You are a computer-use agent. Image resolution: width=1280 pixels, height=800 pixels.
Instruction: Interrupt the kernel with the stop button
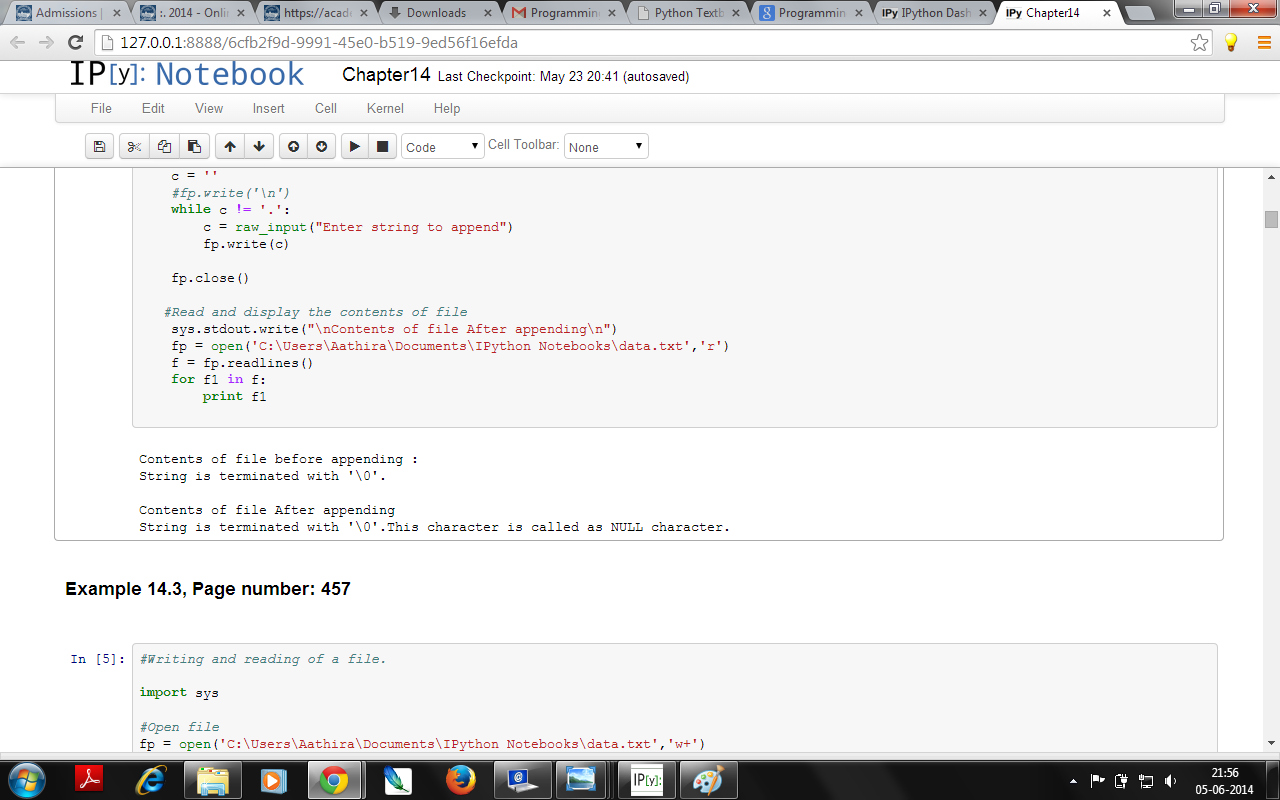click(x=382, y=147)
